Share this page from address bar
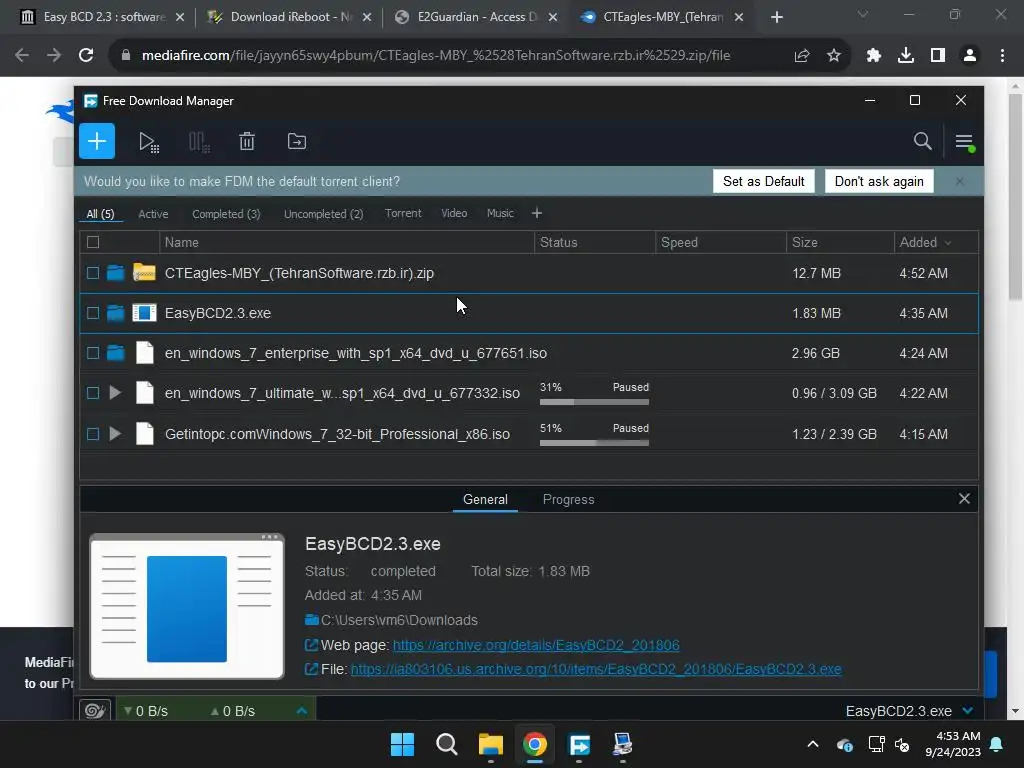This screenshot has height=768, width=1024. (802, 56)
